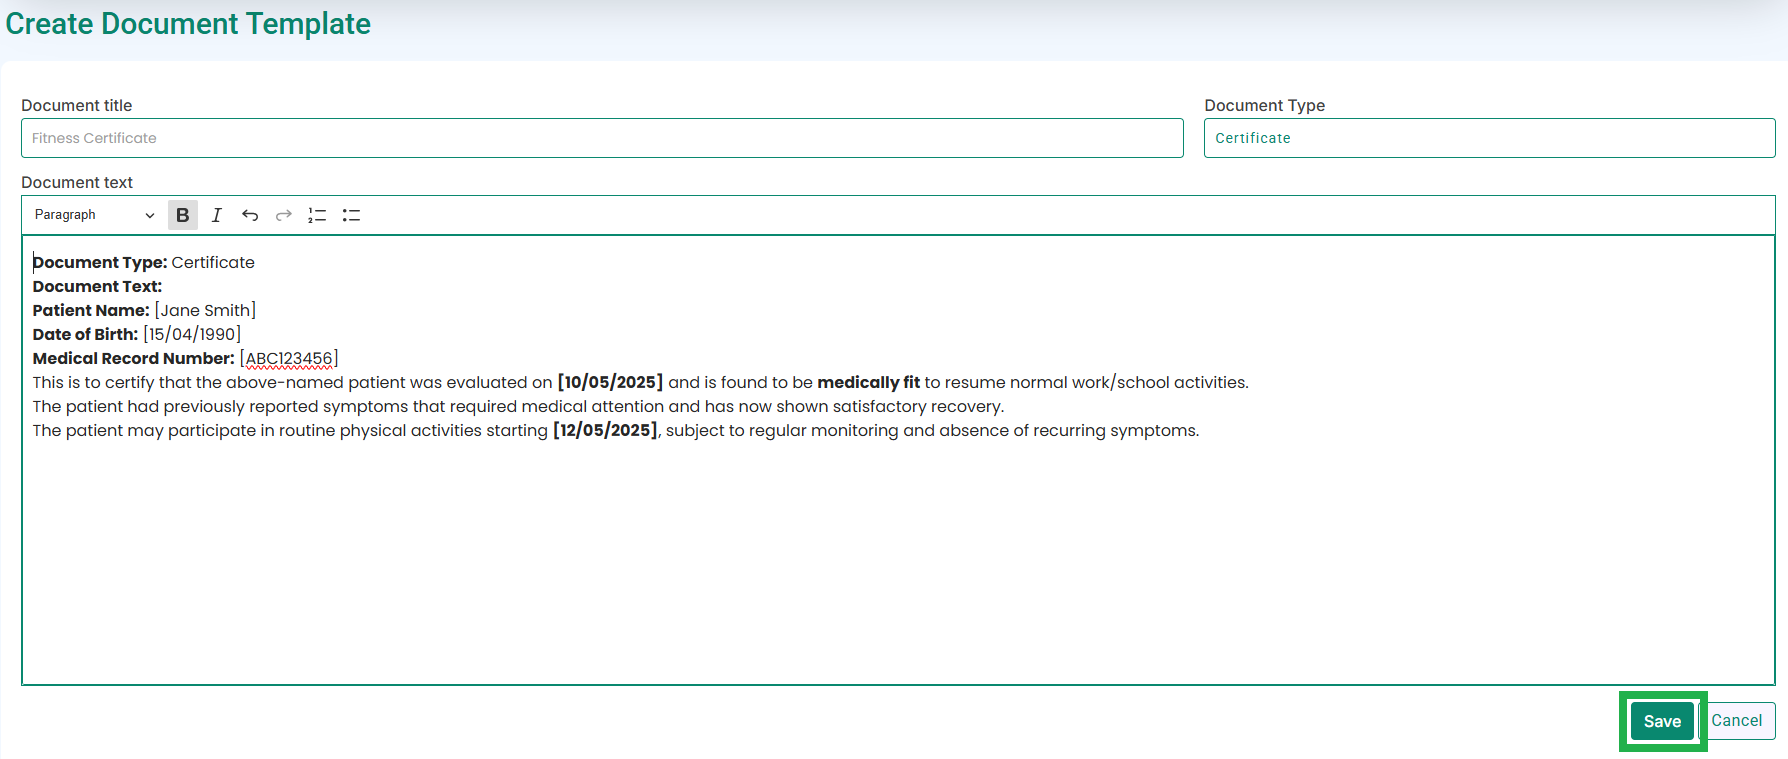Viewport: 1788px width, 759px height.
Task: Click the misspelled word ABC123456
Action: (x=289, y=358)
